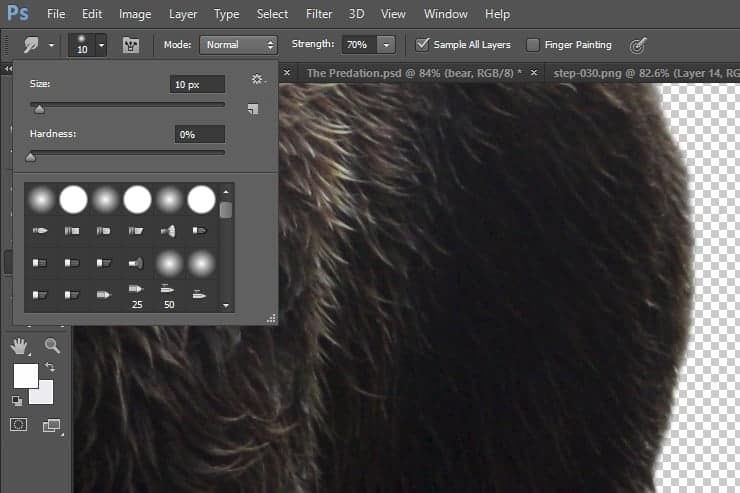Viewport: 740px width, 493px height.
Task: Select the Hand tool
Action: [19, 346]
